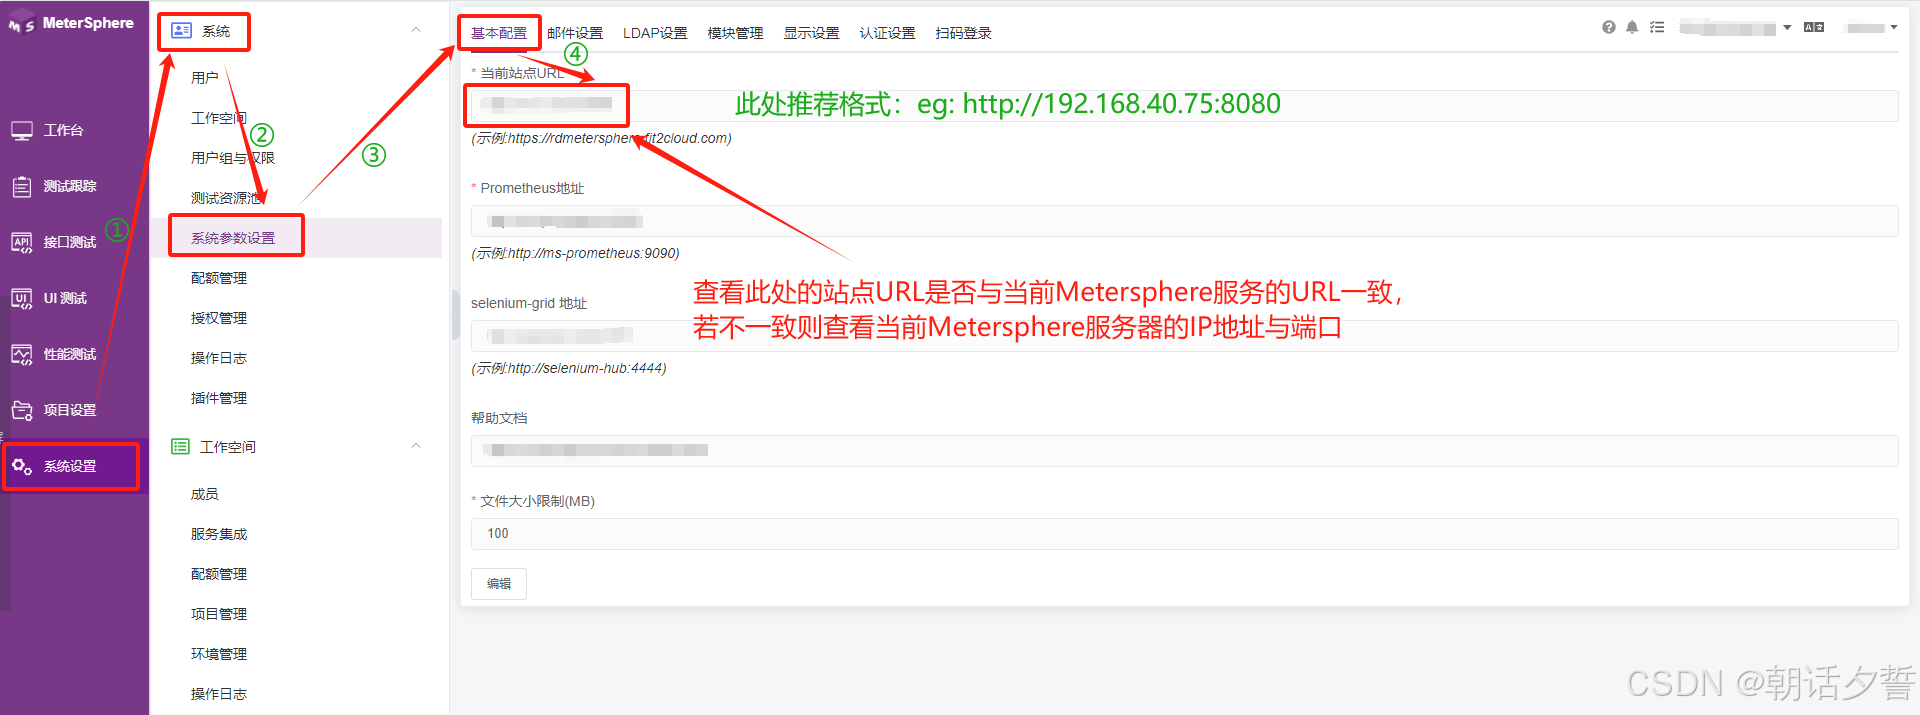
Task: Click the 工作空间 list icon
Action: (x=180, y=447)
